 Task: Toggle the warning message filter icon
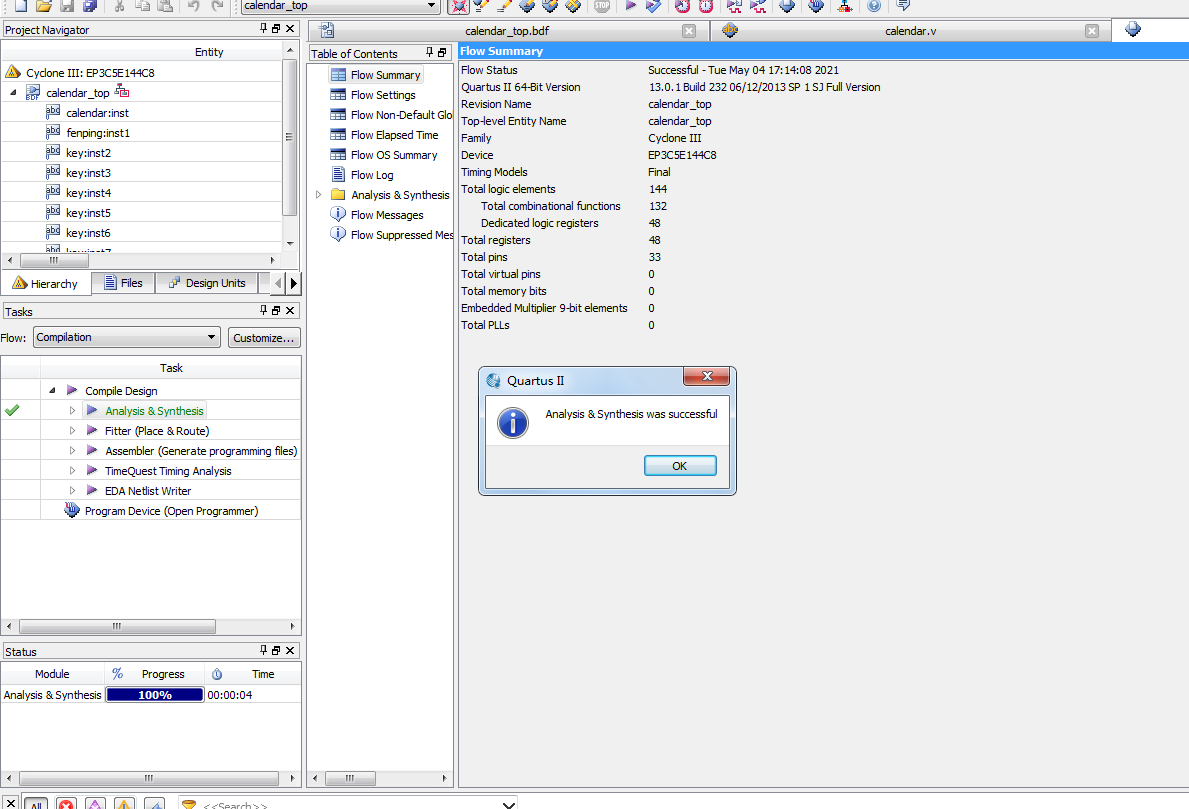[124, 804]
